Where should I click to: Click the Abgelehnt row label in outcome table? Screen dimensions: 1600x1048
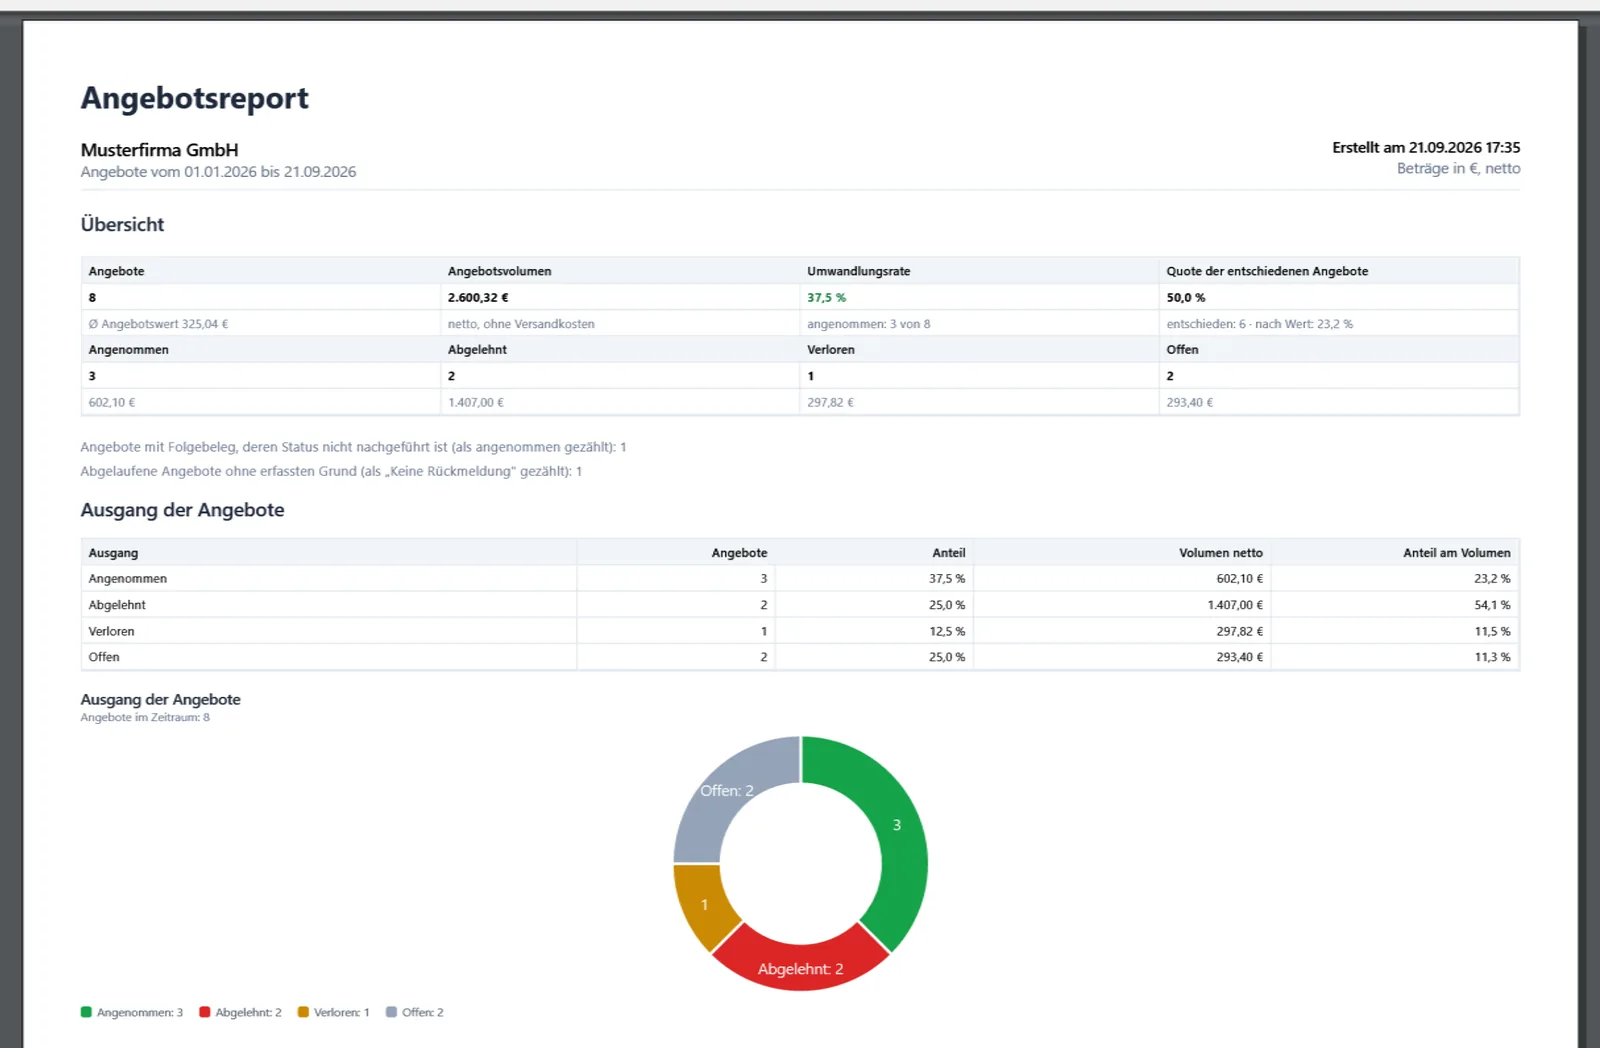click(117, 605)
